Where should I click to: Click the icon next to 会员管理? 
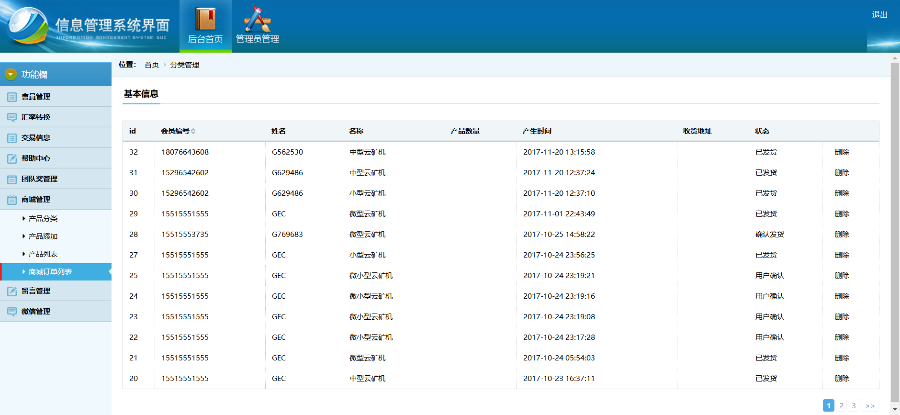(x=12, y=97)
